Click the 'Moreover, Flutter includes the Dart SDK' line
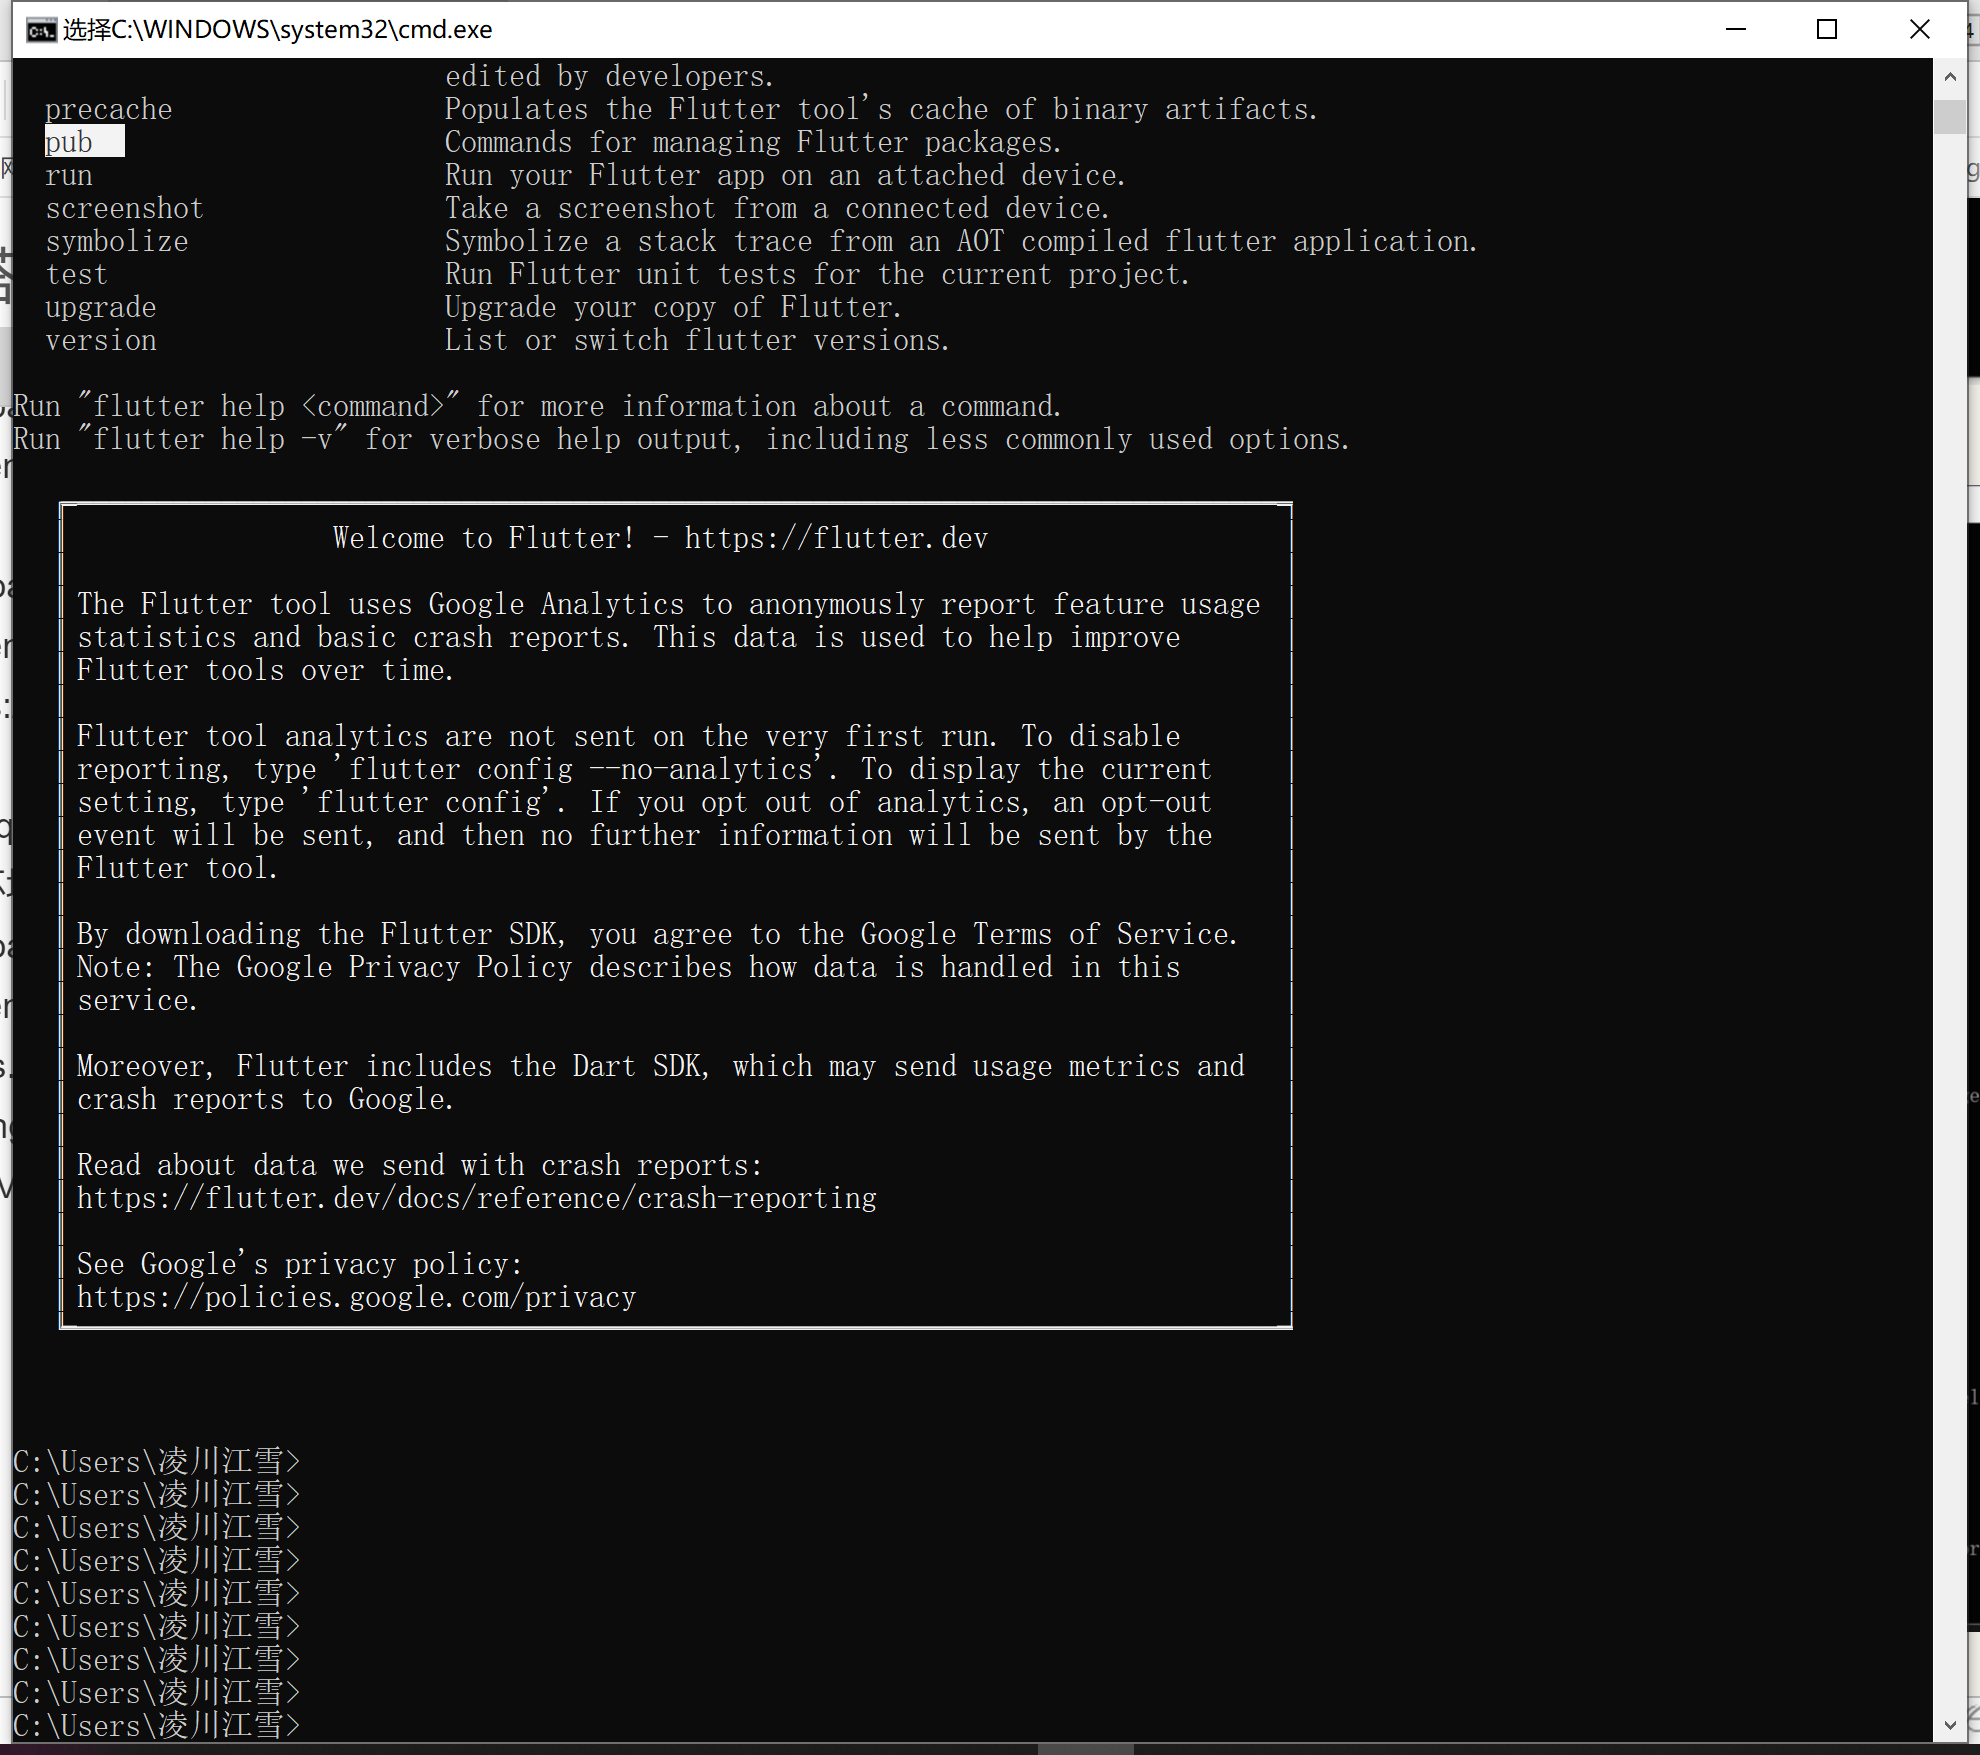1980x1755 pixels. pyautogui.click(x=661, y=1066)
